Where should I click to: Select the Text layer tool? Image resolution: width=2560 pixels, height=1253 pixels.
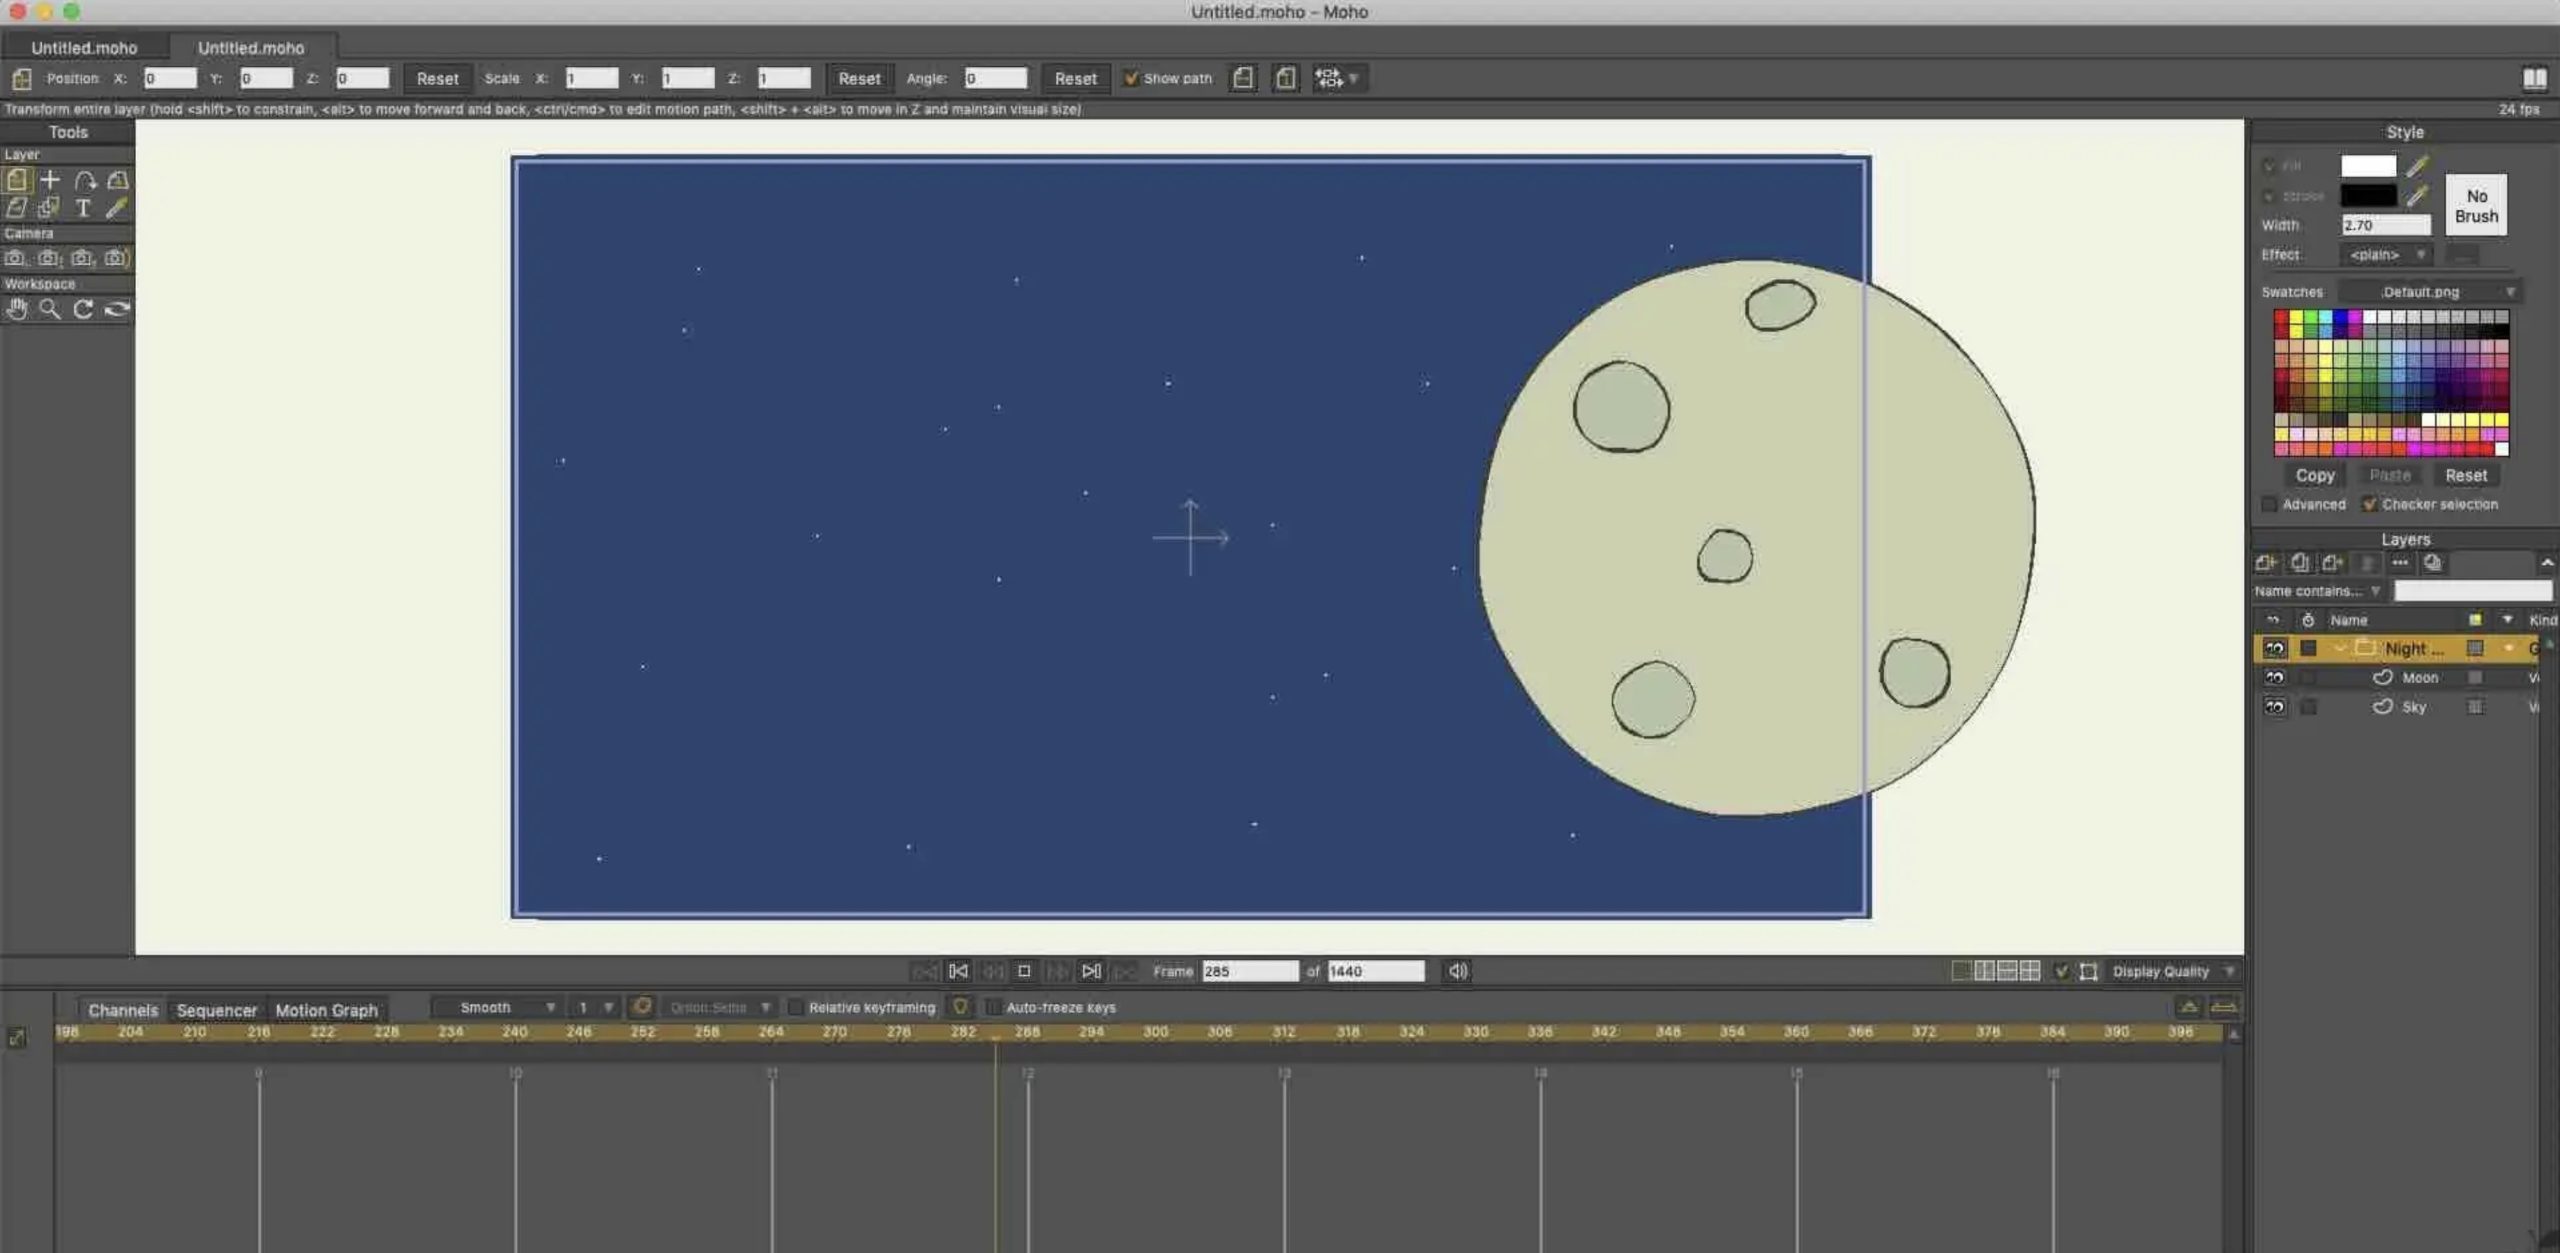point(83,208)
